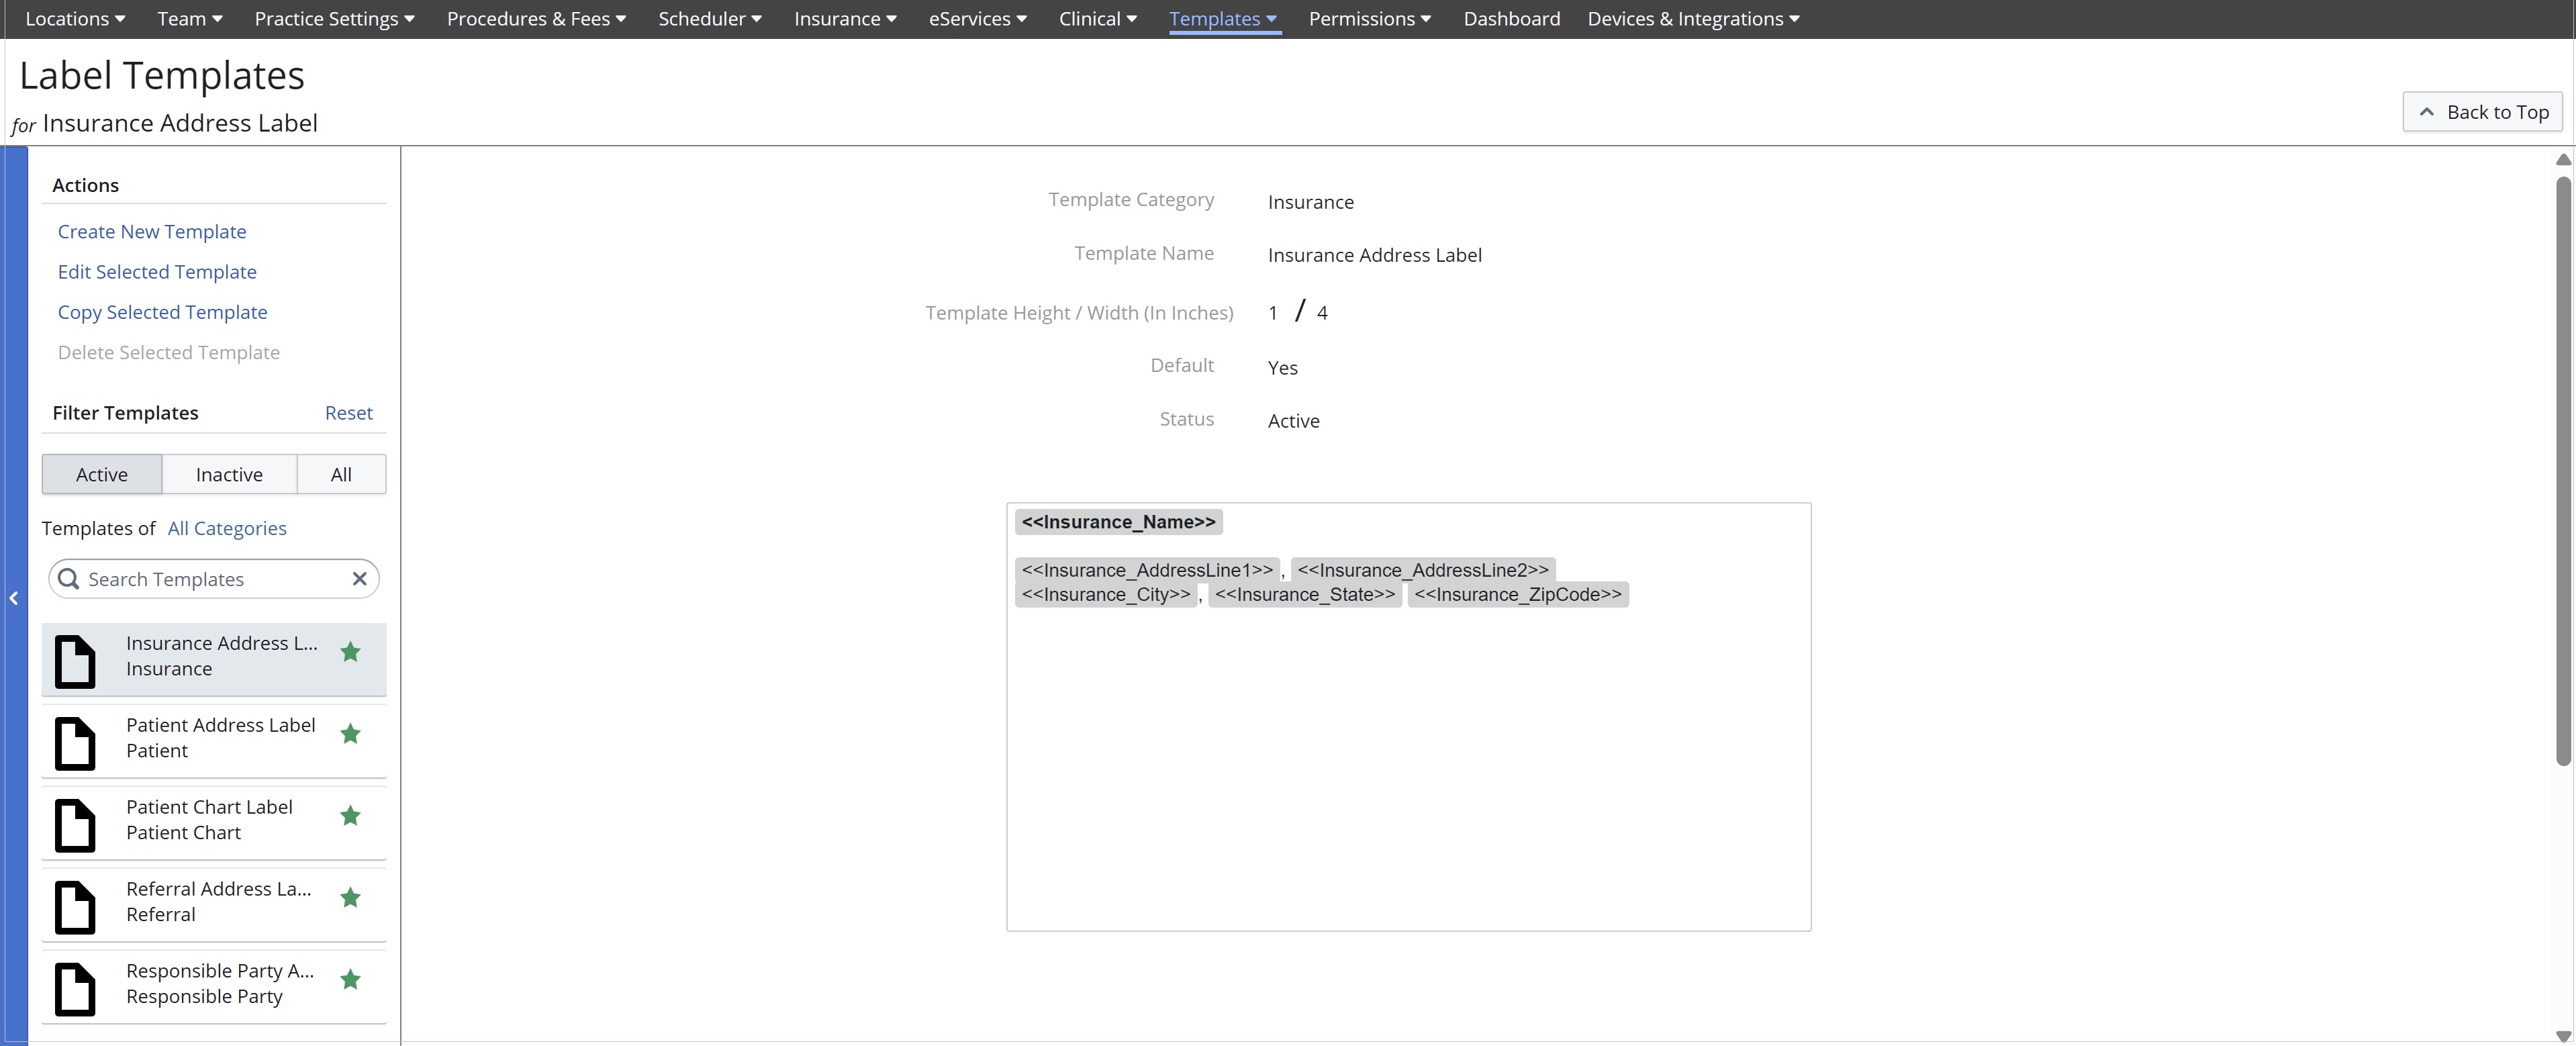Clear the template search with the X icon
The width and height of the screenshot is (2576, 1046).
(x=360, y=579)
